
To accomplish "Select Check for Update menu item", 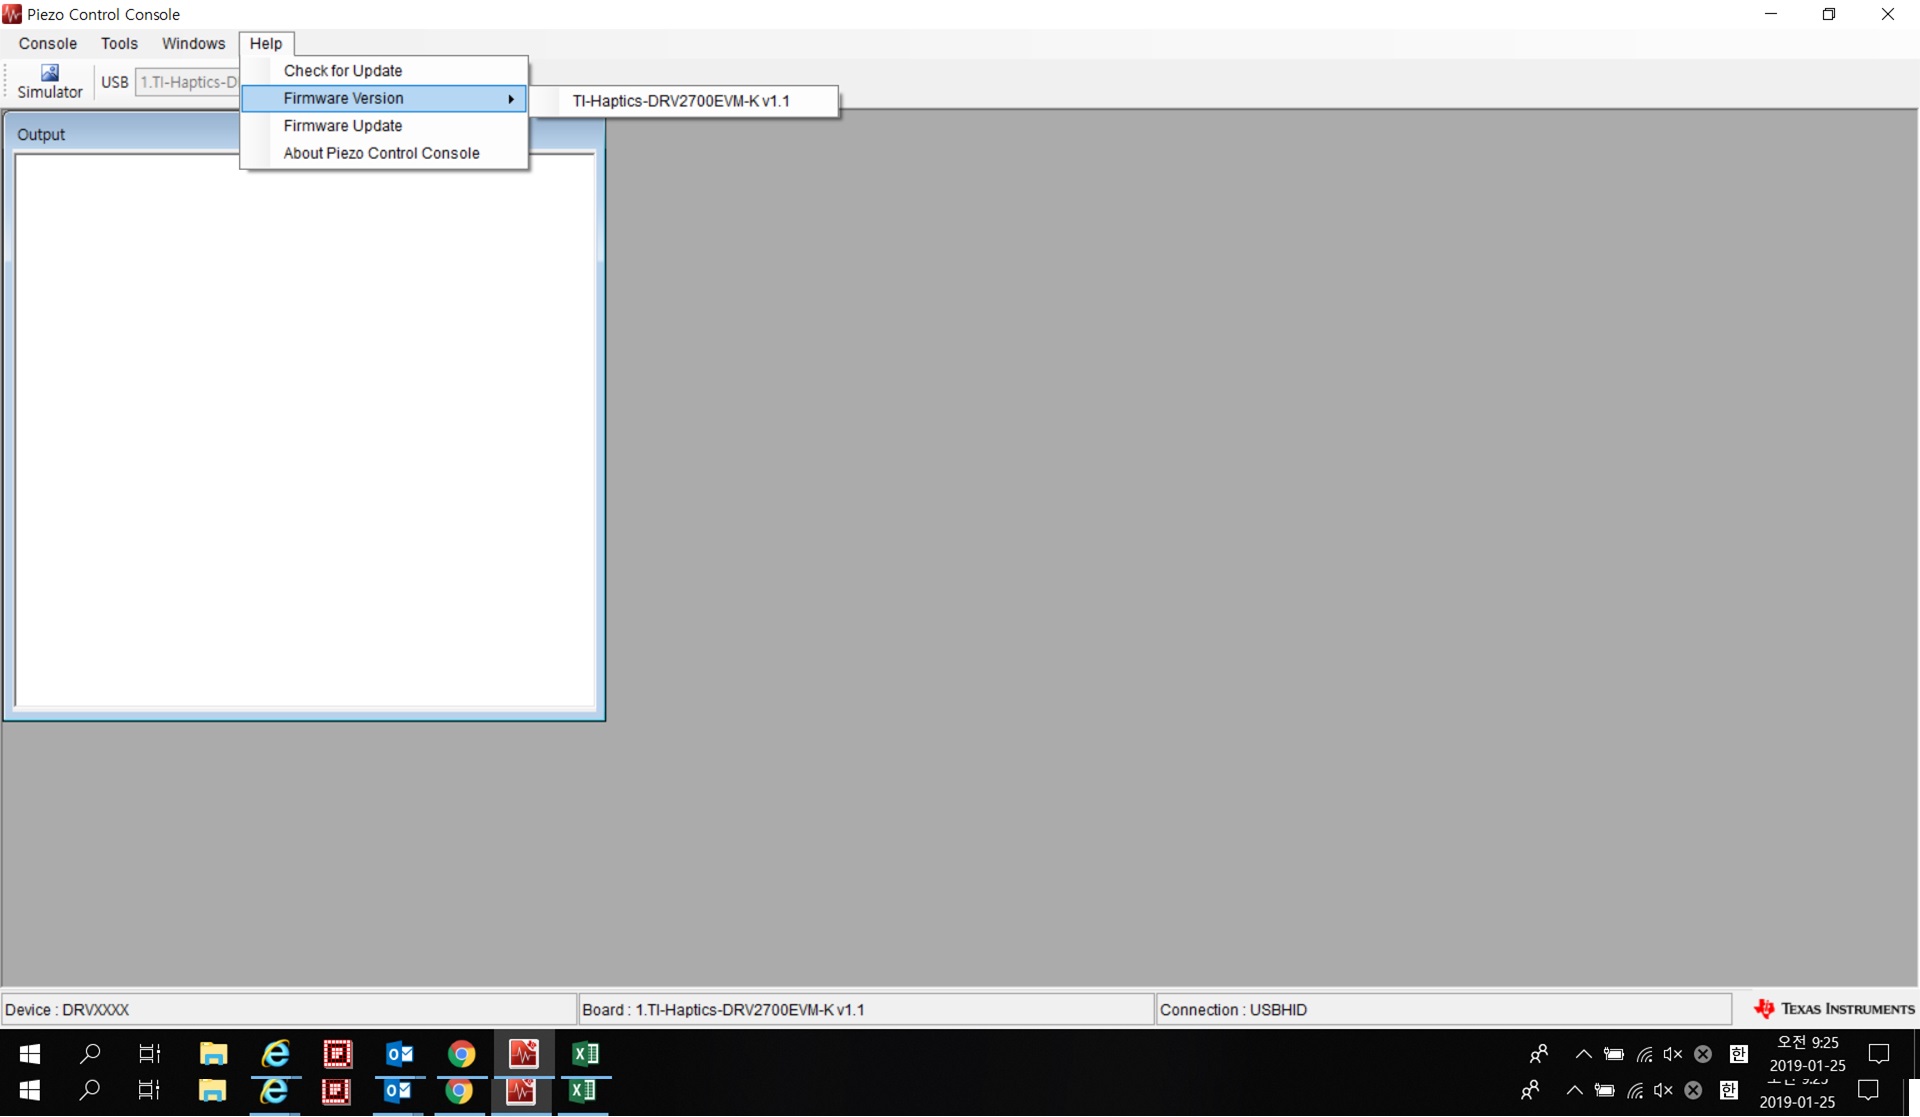I will tap(343, 71).
